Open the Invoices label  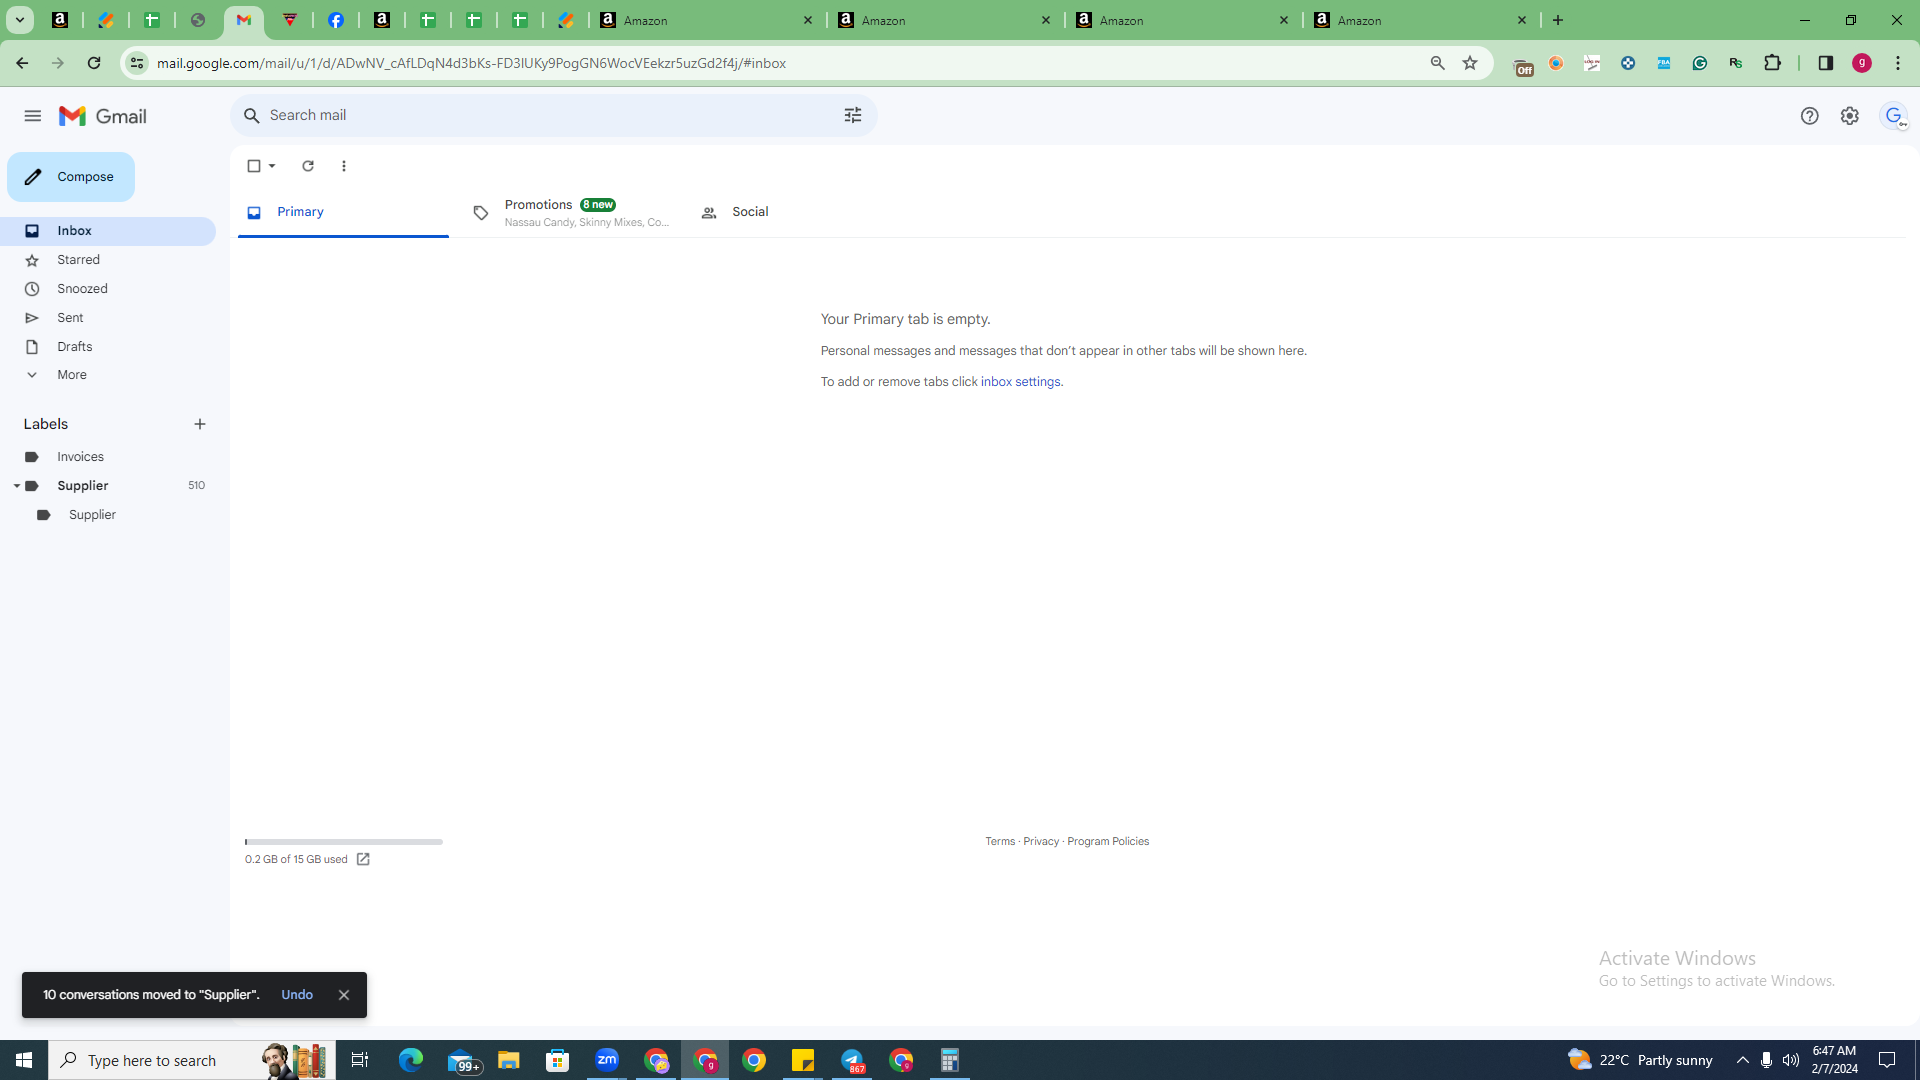pos(108,457)
